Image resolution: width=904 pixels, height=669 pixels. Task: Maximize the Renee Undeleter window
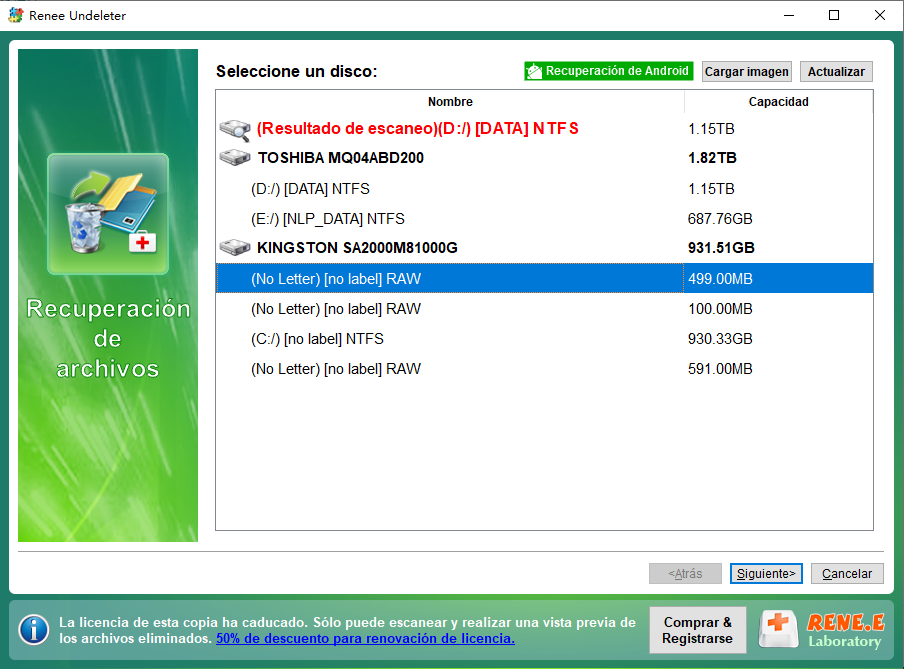[834, 15]
